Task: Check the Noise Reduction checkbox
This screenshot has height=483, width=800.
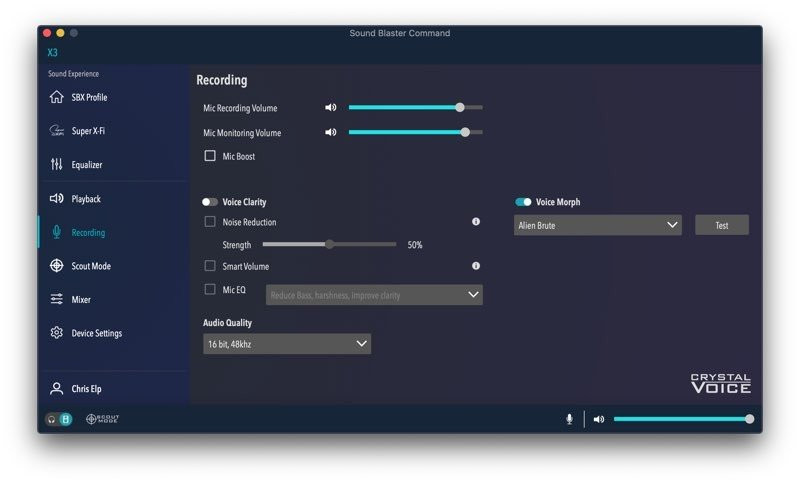Action: 210,222
